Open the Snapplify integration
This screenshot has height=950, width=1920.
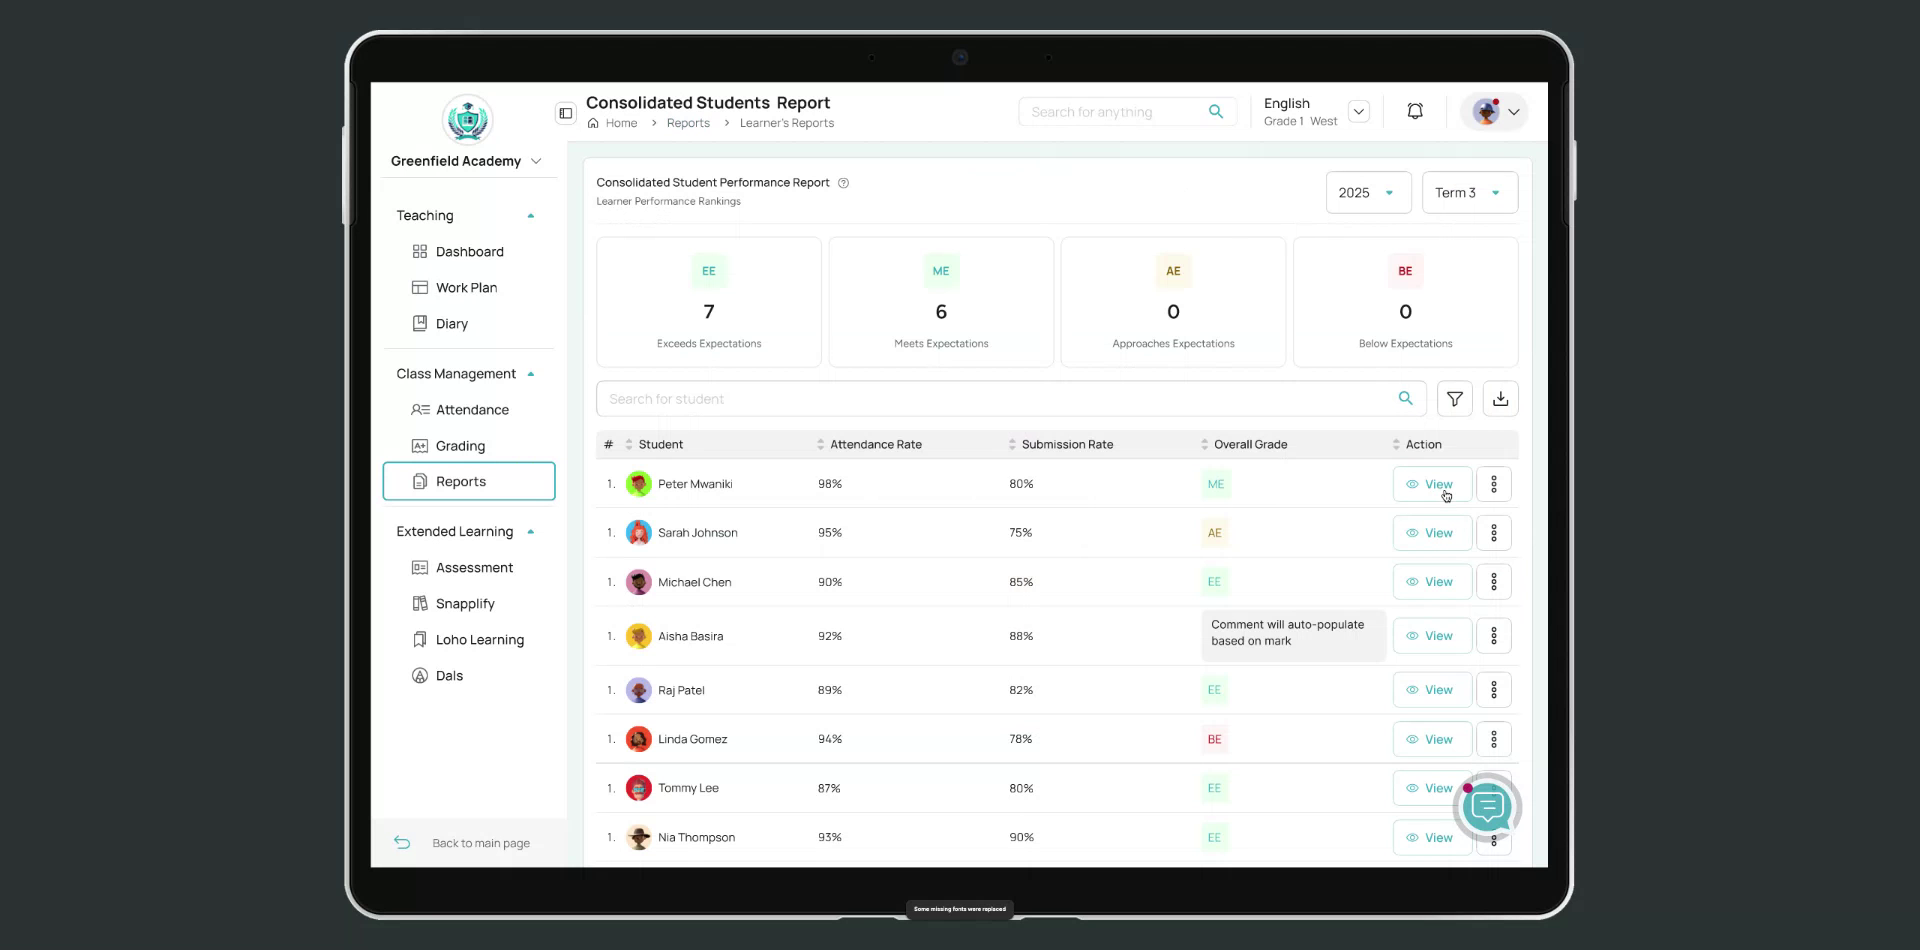pyautogui.click(x=464, y=603)
